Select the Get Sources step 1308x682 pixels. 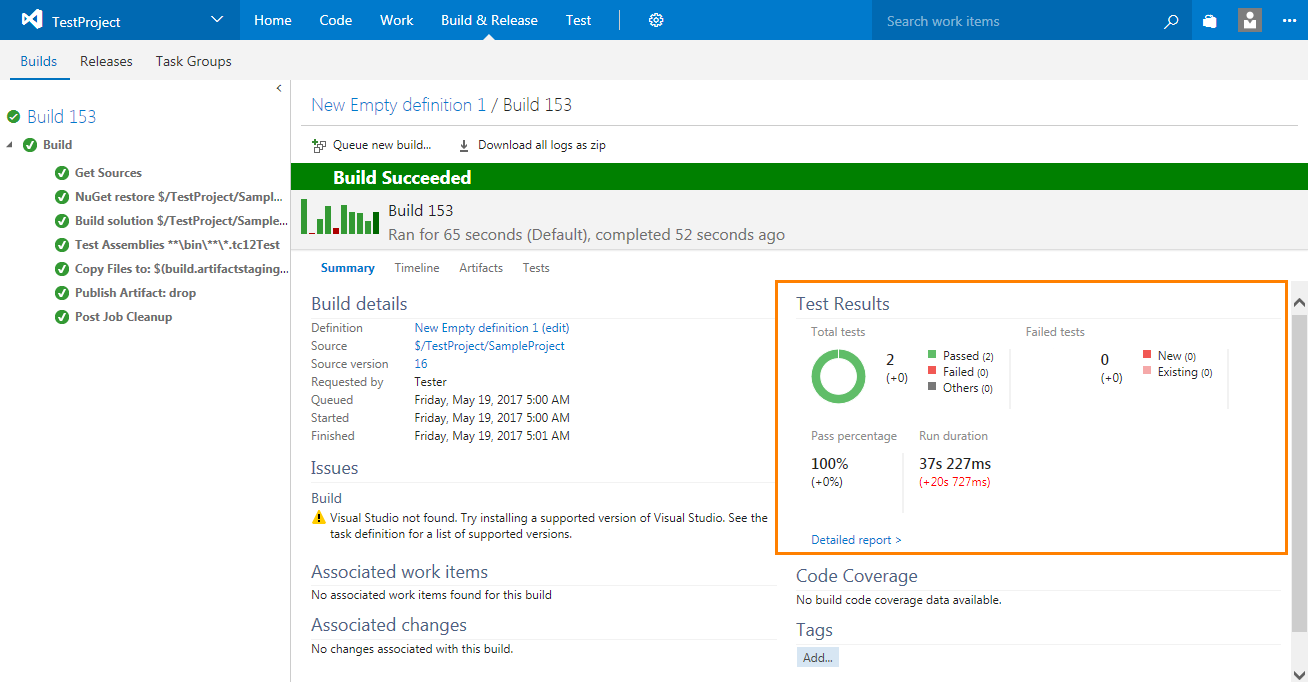tap(108, 173)
